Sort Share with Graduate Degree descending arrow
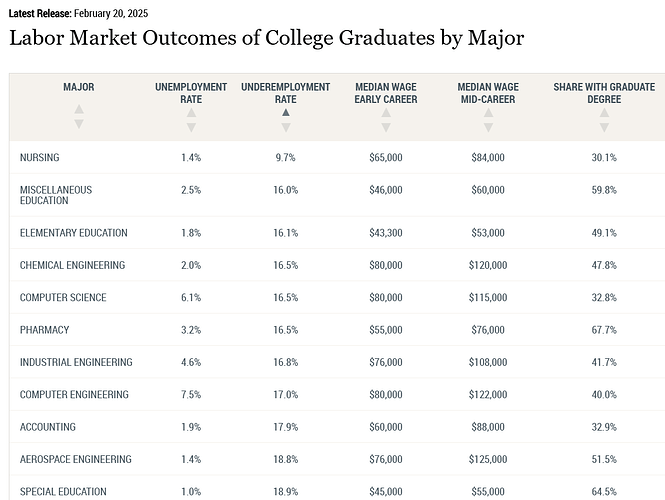665x500 pixels. 604,127
